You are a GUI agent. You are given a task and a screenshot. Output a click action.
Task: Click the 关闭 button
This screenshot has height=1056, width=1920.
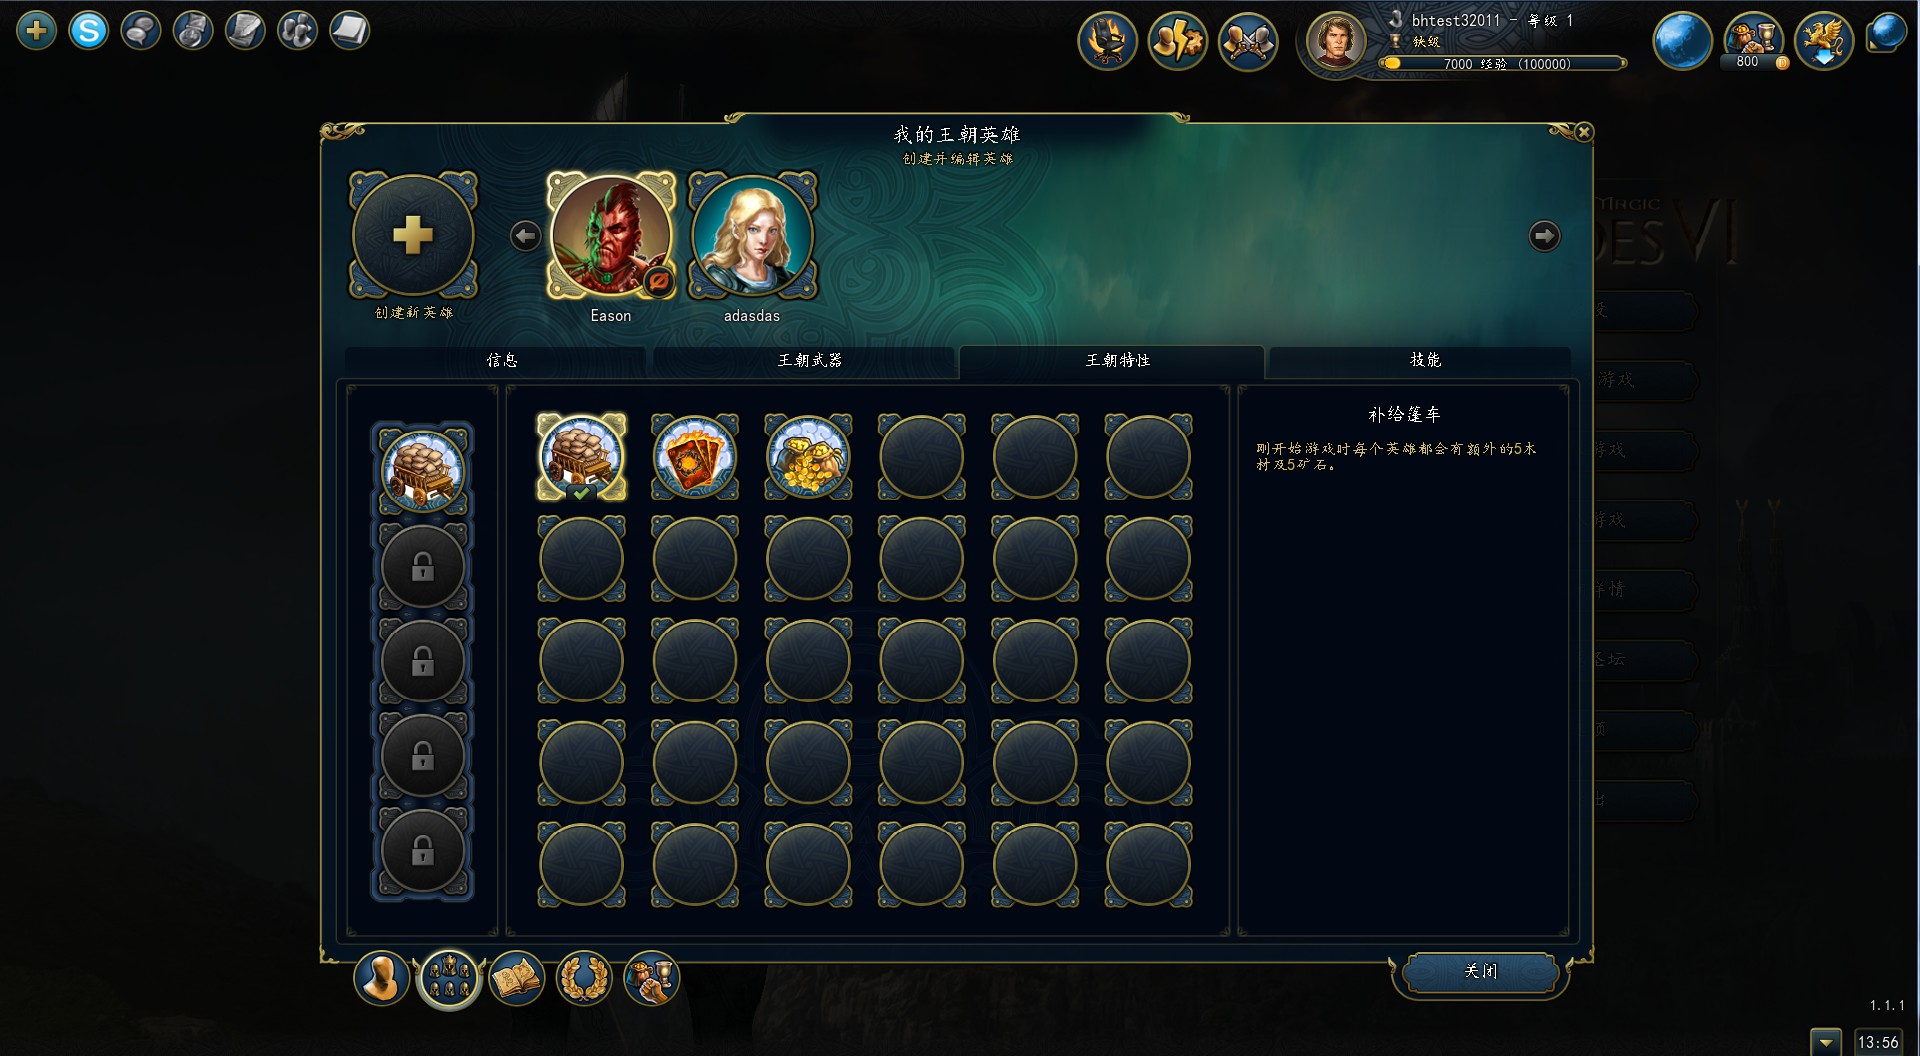point(1480,971)
